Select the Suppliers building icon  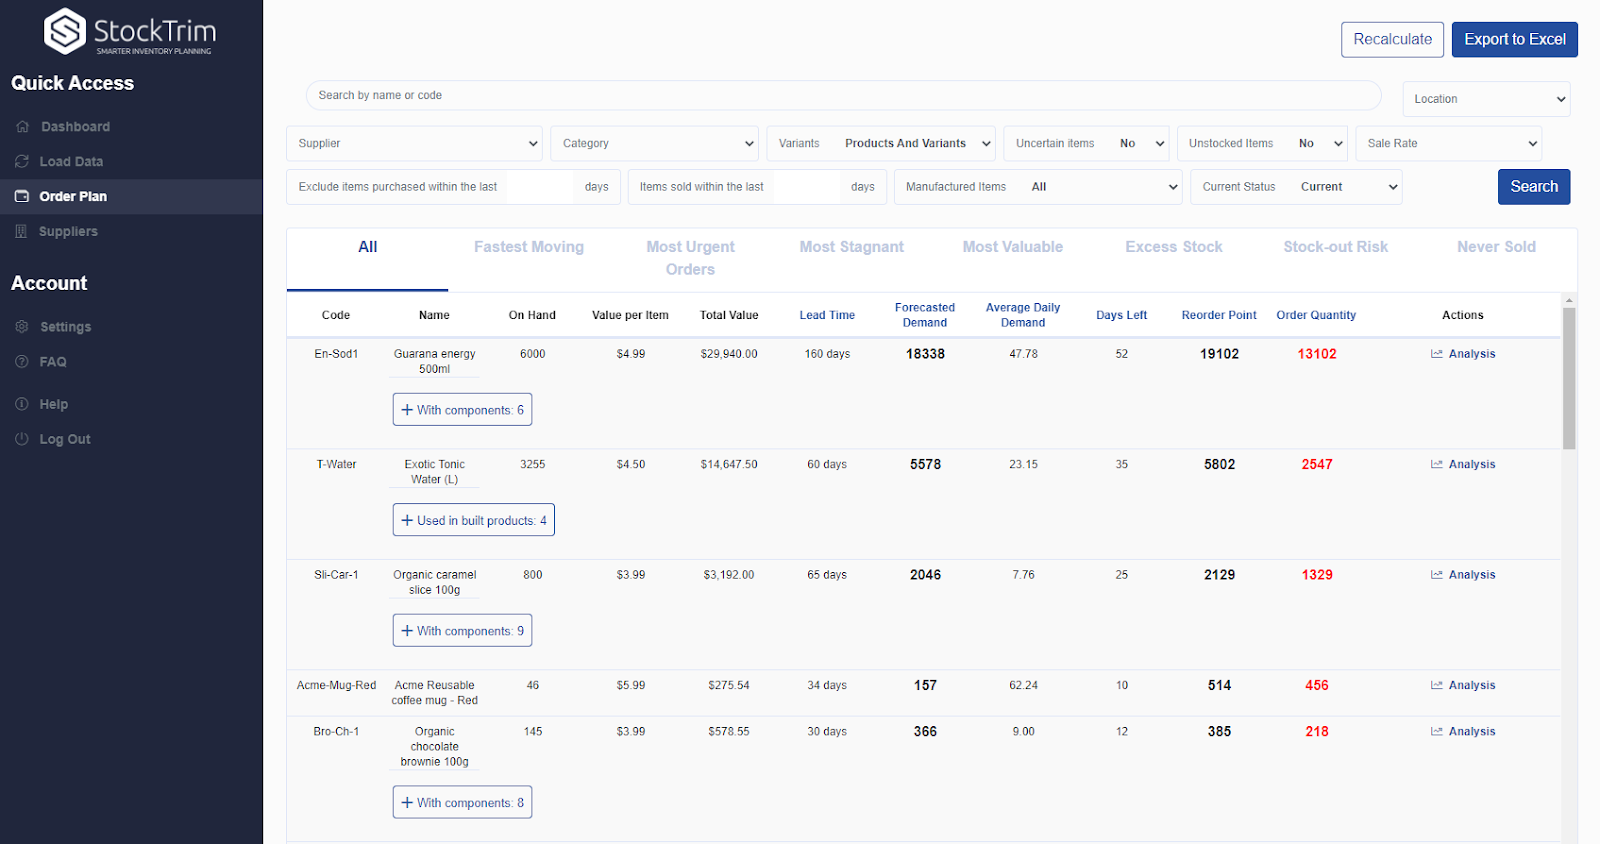click(x=22, y=232)
